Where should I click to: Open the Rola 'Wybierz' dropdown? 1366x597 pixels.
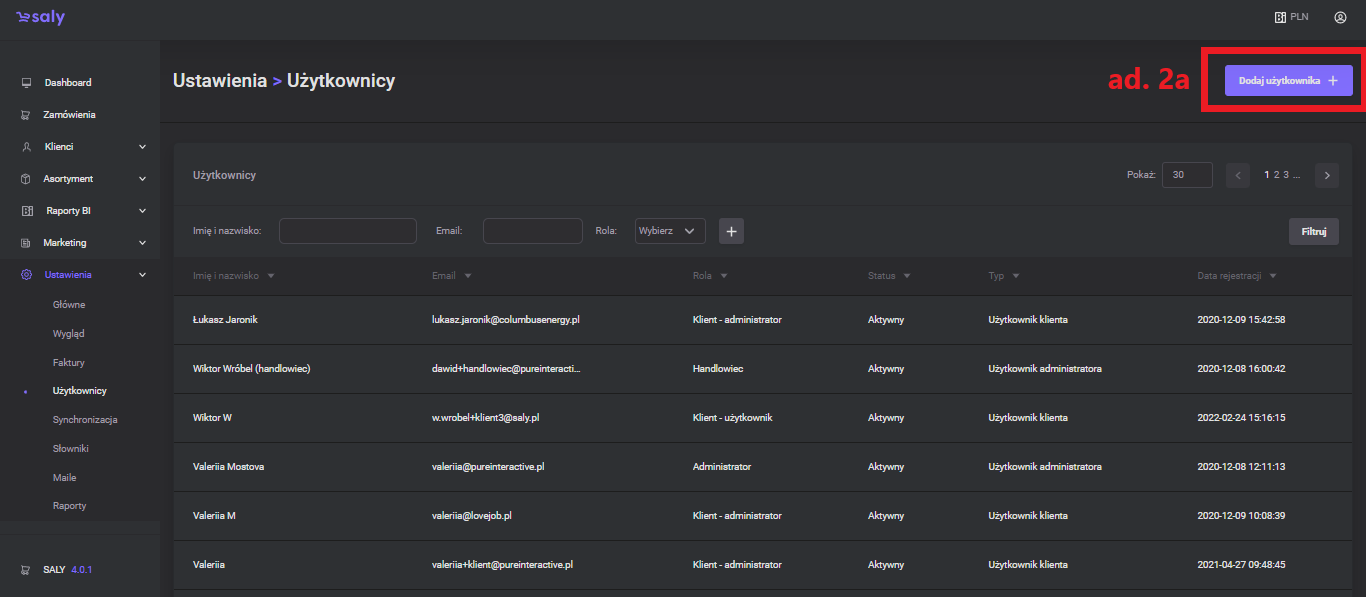669,231
